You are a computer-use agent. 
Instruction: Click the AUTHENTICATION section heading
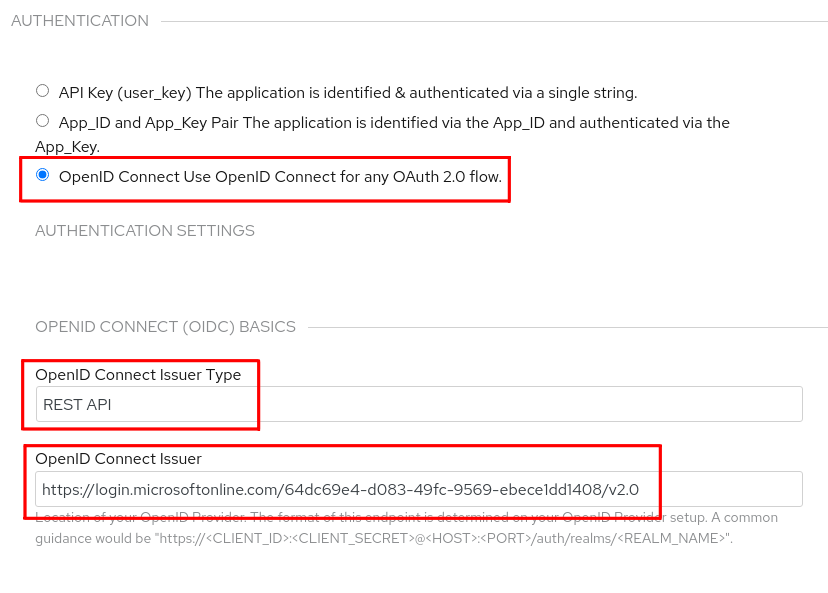pos(79,20)
